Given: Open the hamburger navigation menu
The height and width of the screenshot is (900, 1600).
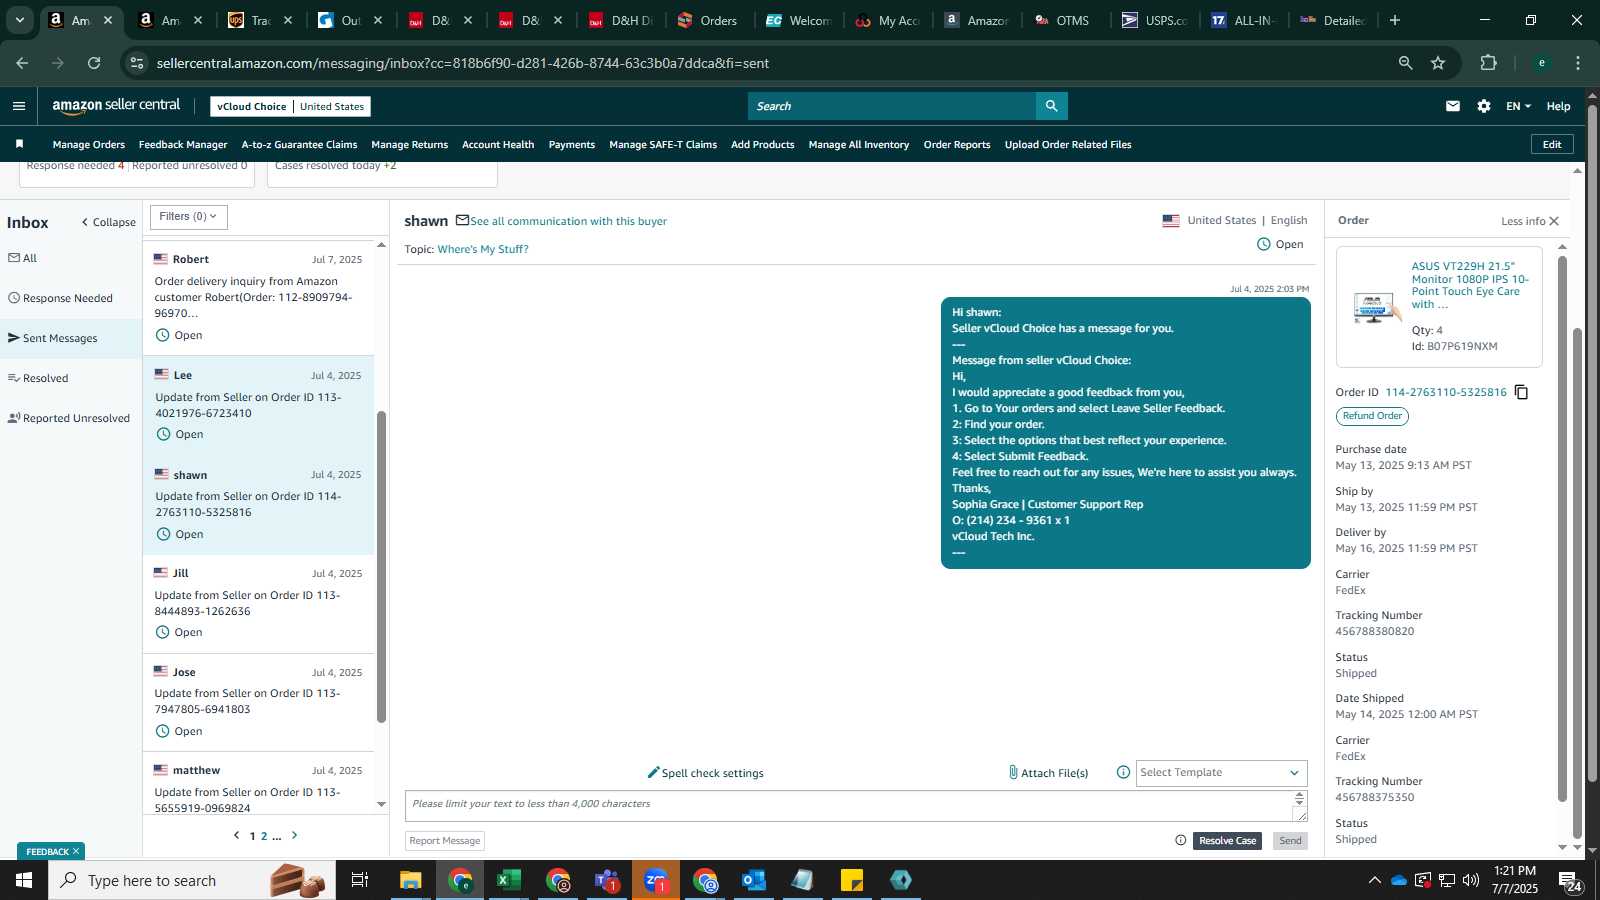Looking at the screenshot, I should coord(19,106).
